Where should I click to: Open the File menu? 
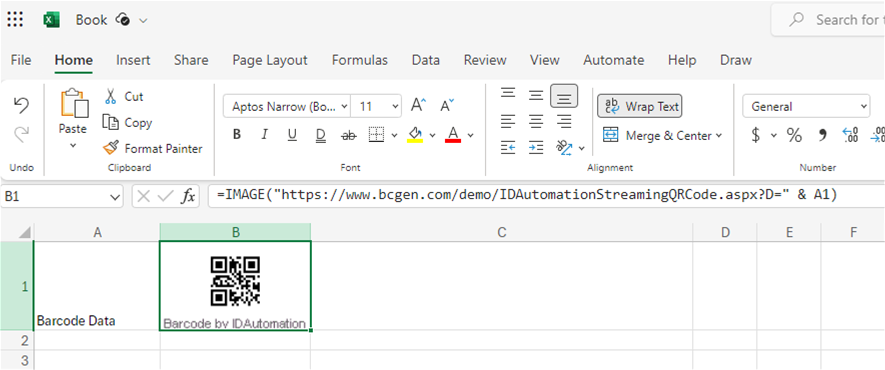point(21,60)
